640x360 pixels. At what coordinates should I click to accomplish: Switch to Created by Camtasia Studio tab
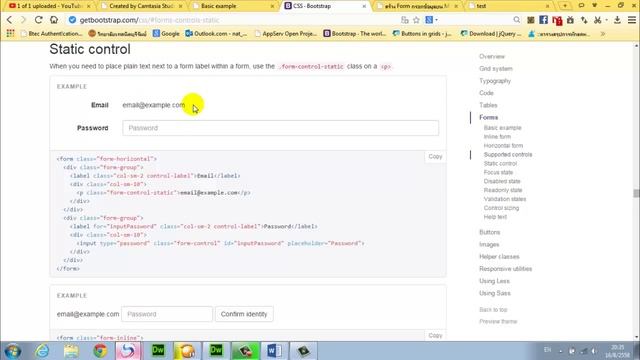(x=141, y=6)
